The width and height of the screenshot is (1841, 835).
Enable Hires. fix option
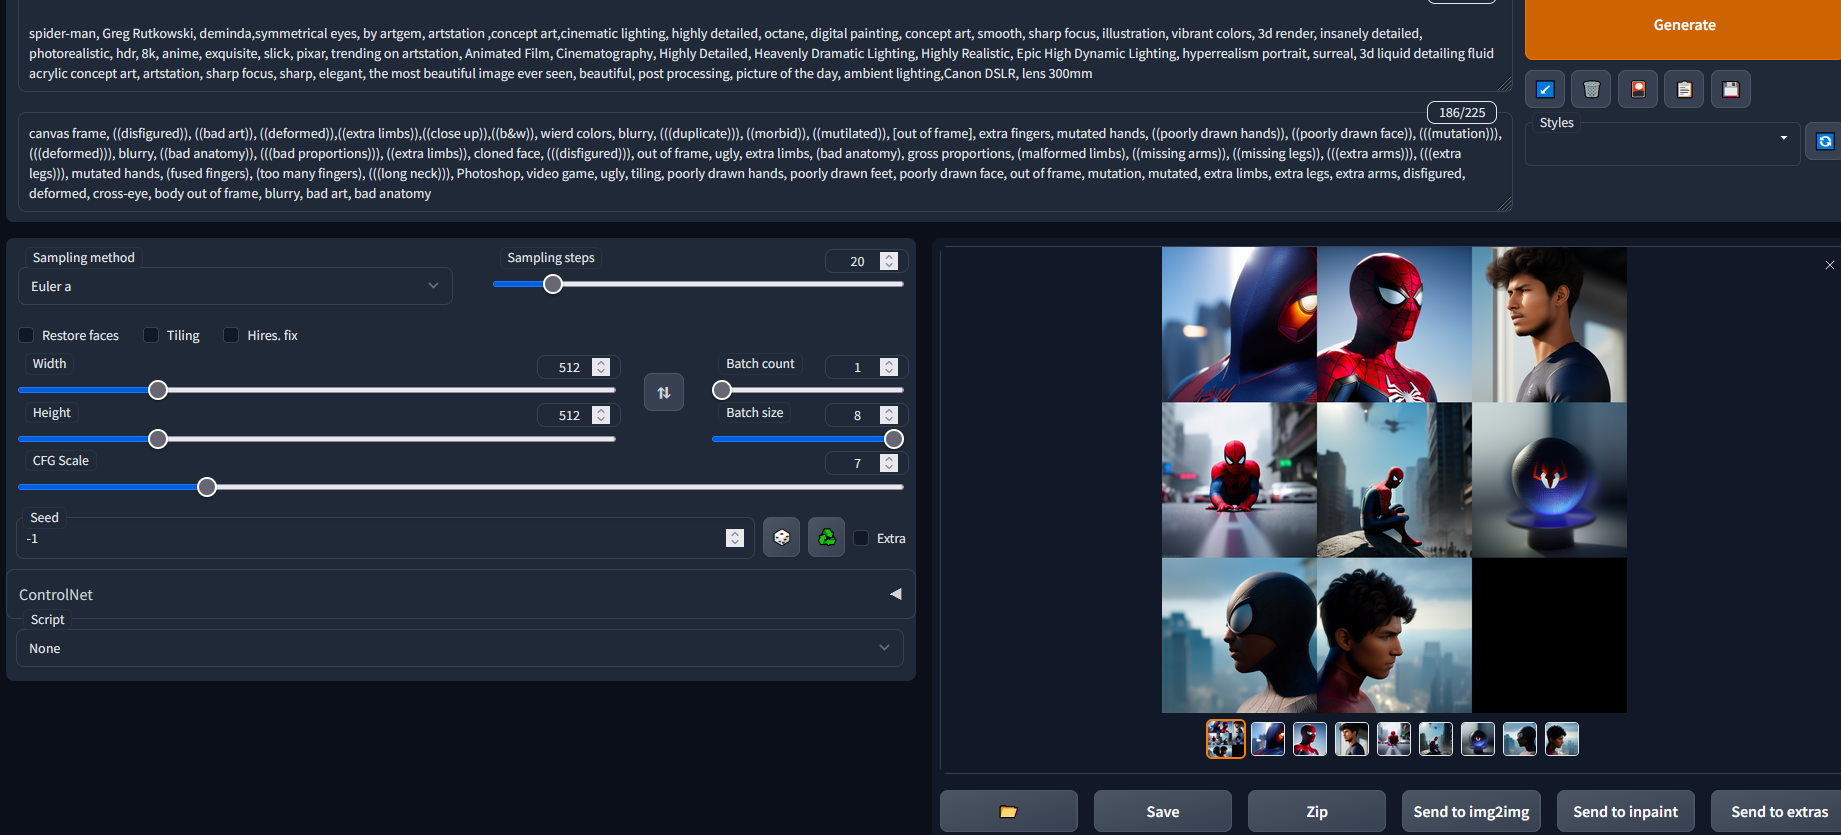pyautogui.click(x=231, y=335)
